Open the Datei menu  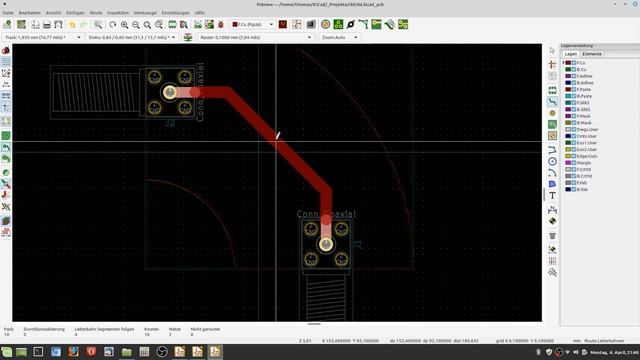coord(8,13)
